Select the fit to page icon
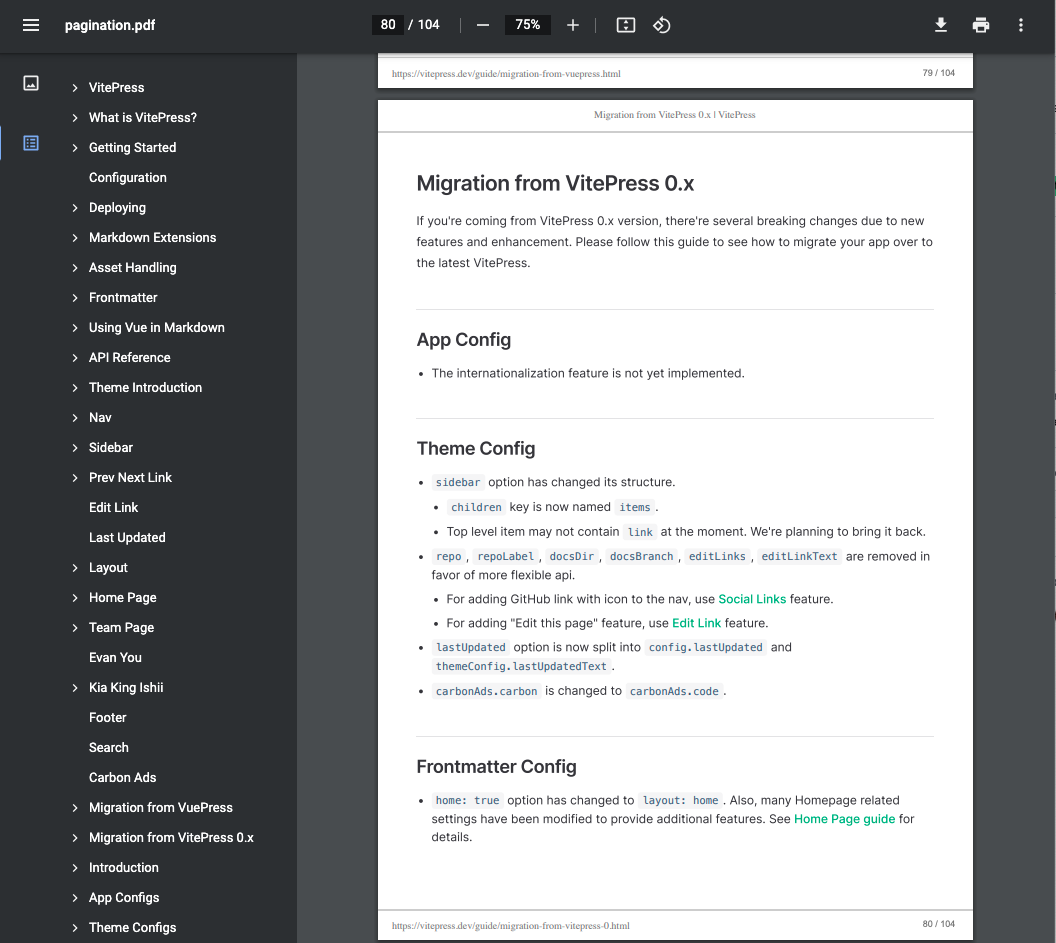The height and width of the screenshot is (943, 1056). coord(625,24)
